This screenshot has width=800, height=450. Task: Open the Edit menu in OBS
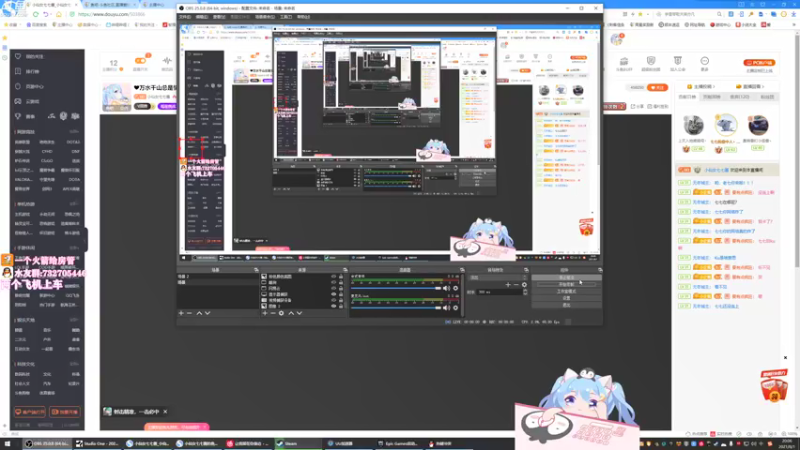tap(202, 17)
